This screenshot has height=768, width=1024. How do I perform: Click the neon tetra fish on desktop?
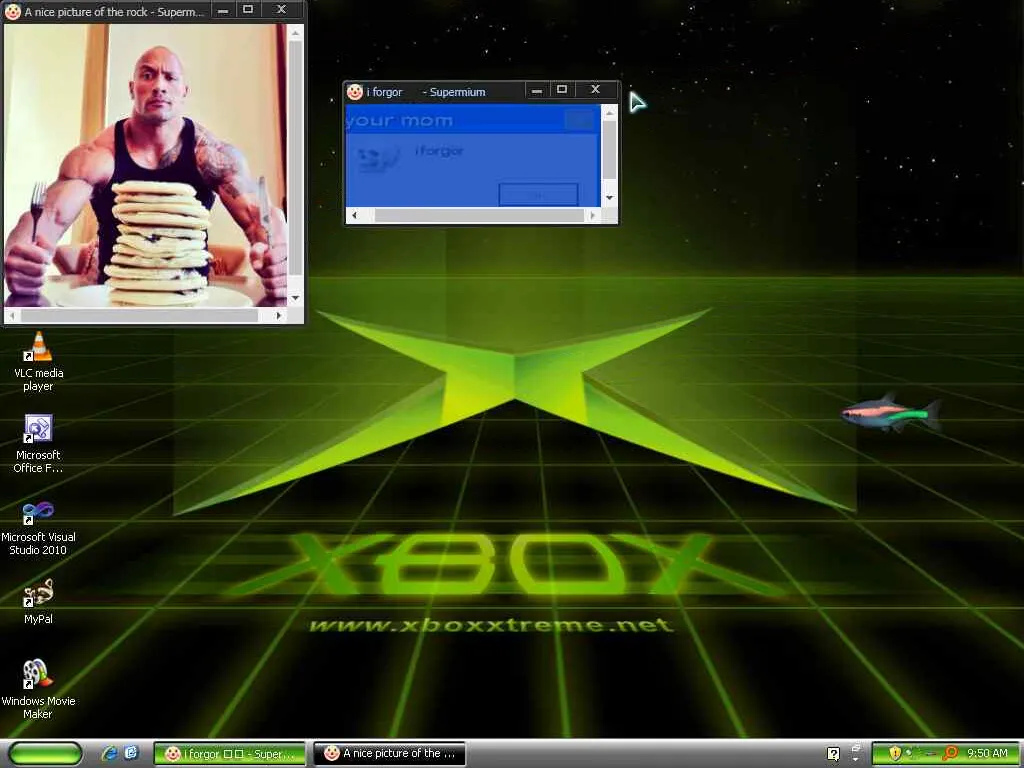890,413
